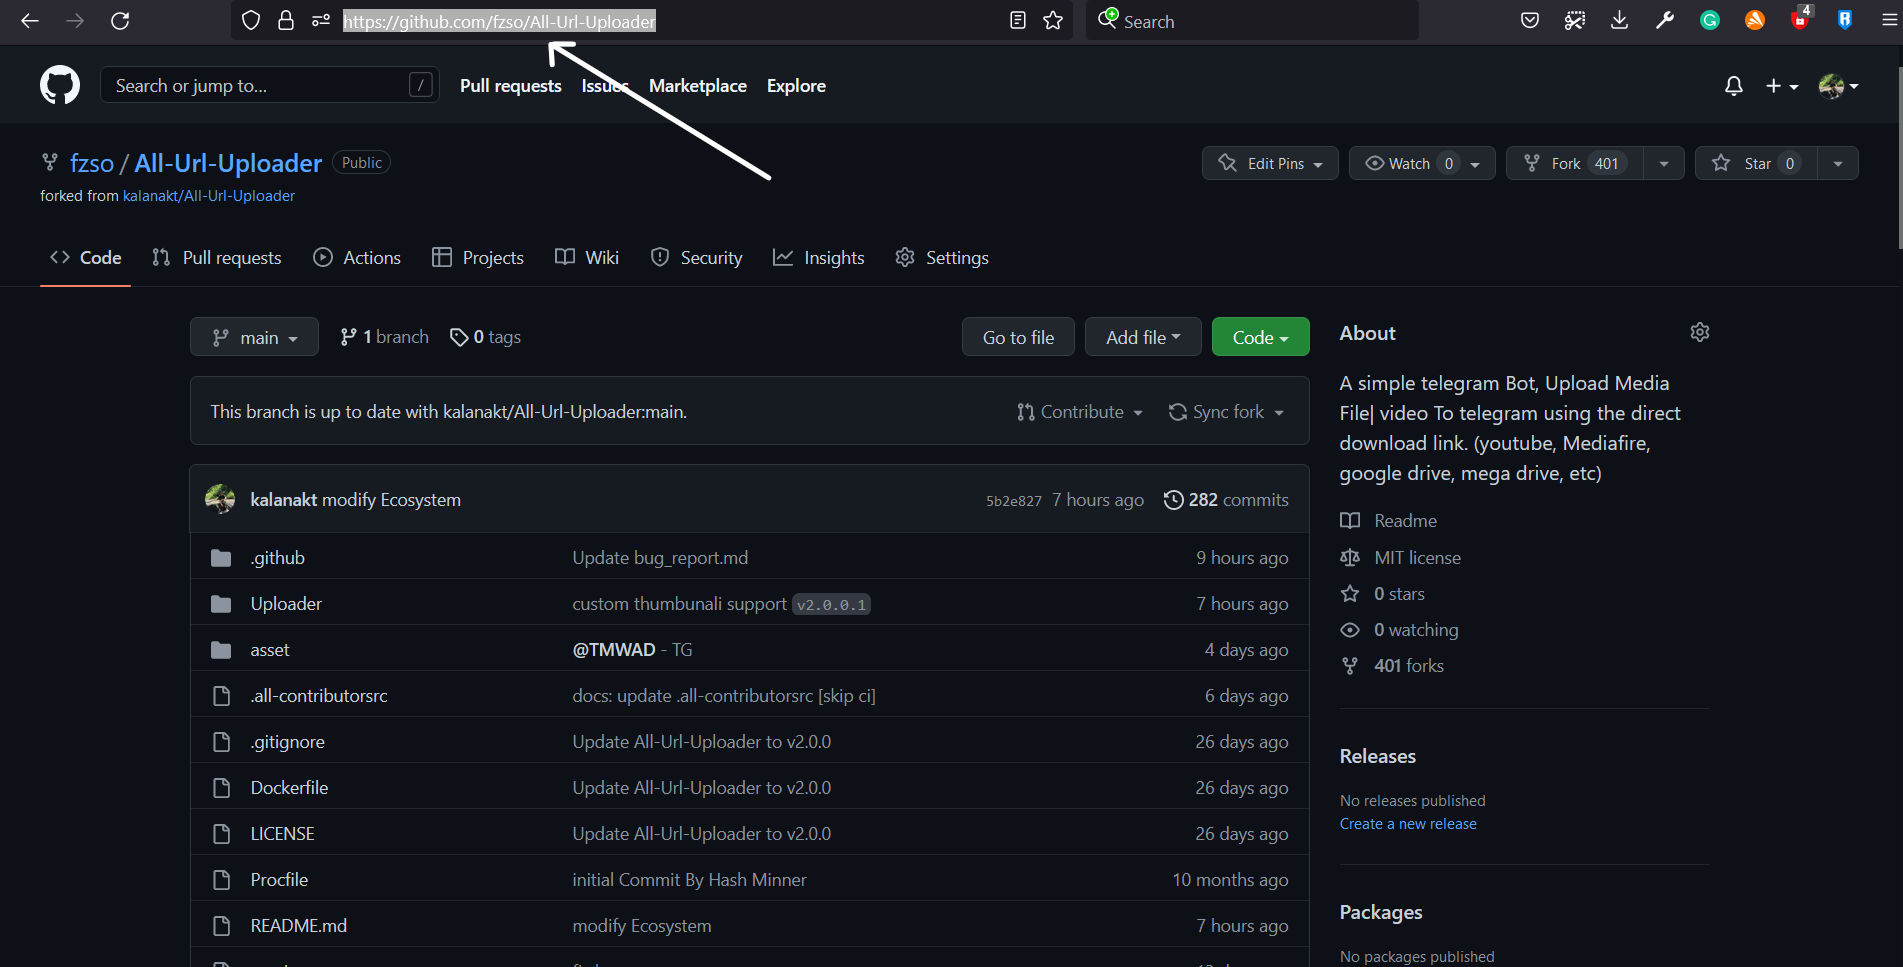Screen dimensions: 1903x967
Task: Open the fzso owner link
Action: 92,163
